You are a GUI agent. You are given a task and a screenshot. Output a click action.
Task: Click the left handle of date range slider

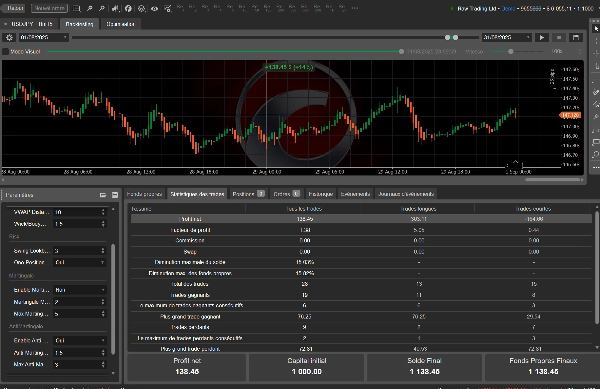(x=447, y=37)
